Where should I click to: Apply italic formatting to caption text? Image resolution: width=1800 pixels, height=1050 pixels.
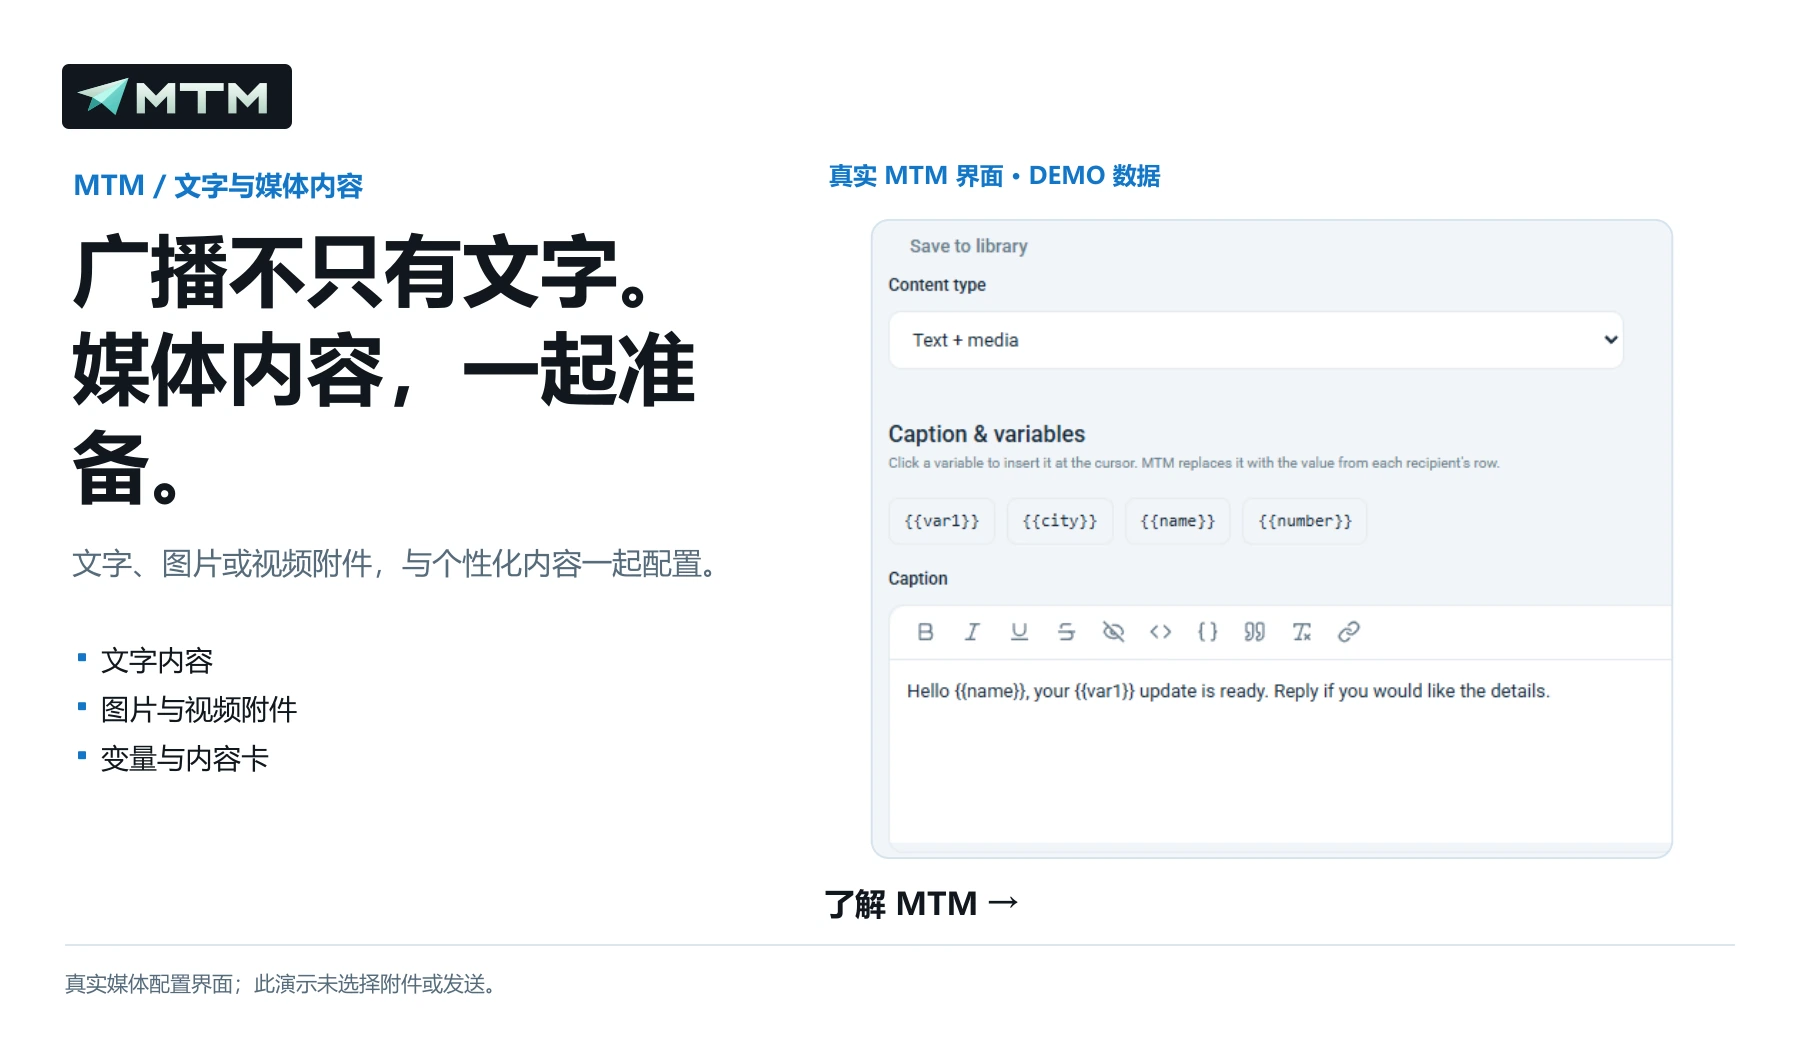[972, 632]
